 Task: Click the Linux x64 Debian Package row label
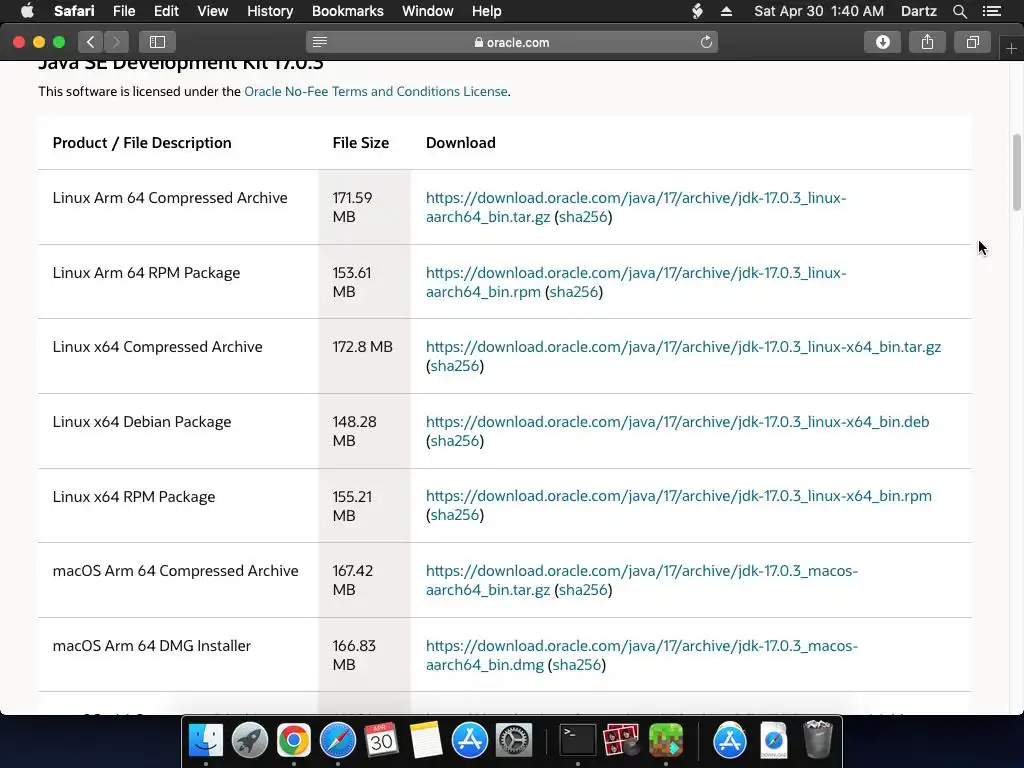(x=142, y=422)
